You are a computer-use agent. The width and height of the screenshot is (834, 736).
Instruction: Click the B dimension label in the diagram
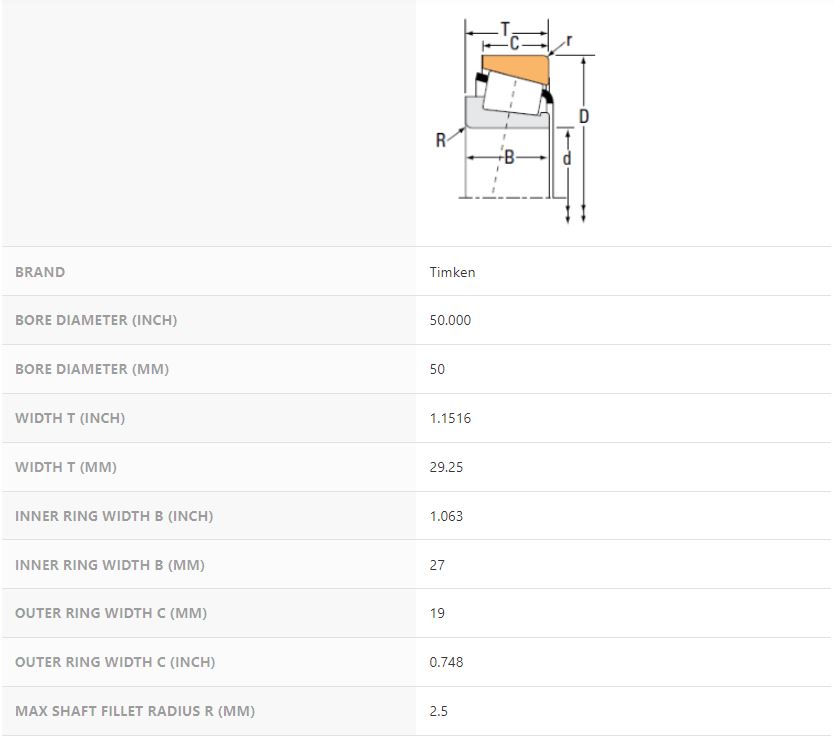509,157
